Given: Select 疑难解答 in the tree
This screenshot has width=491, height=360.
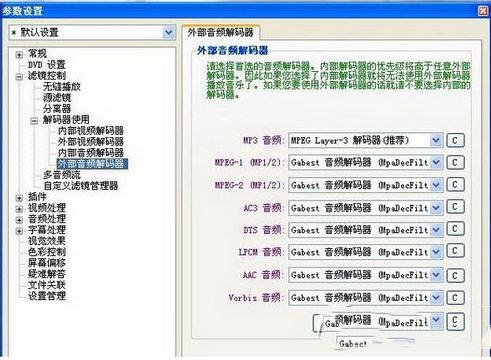Looking at the screenshot, I should click(x=47, y=274).
